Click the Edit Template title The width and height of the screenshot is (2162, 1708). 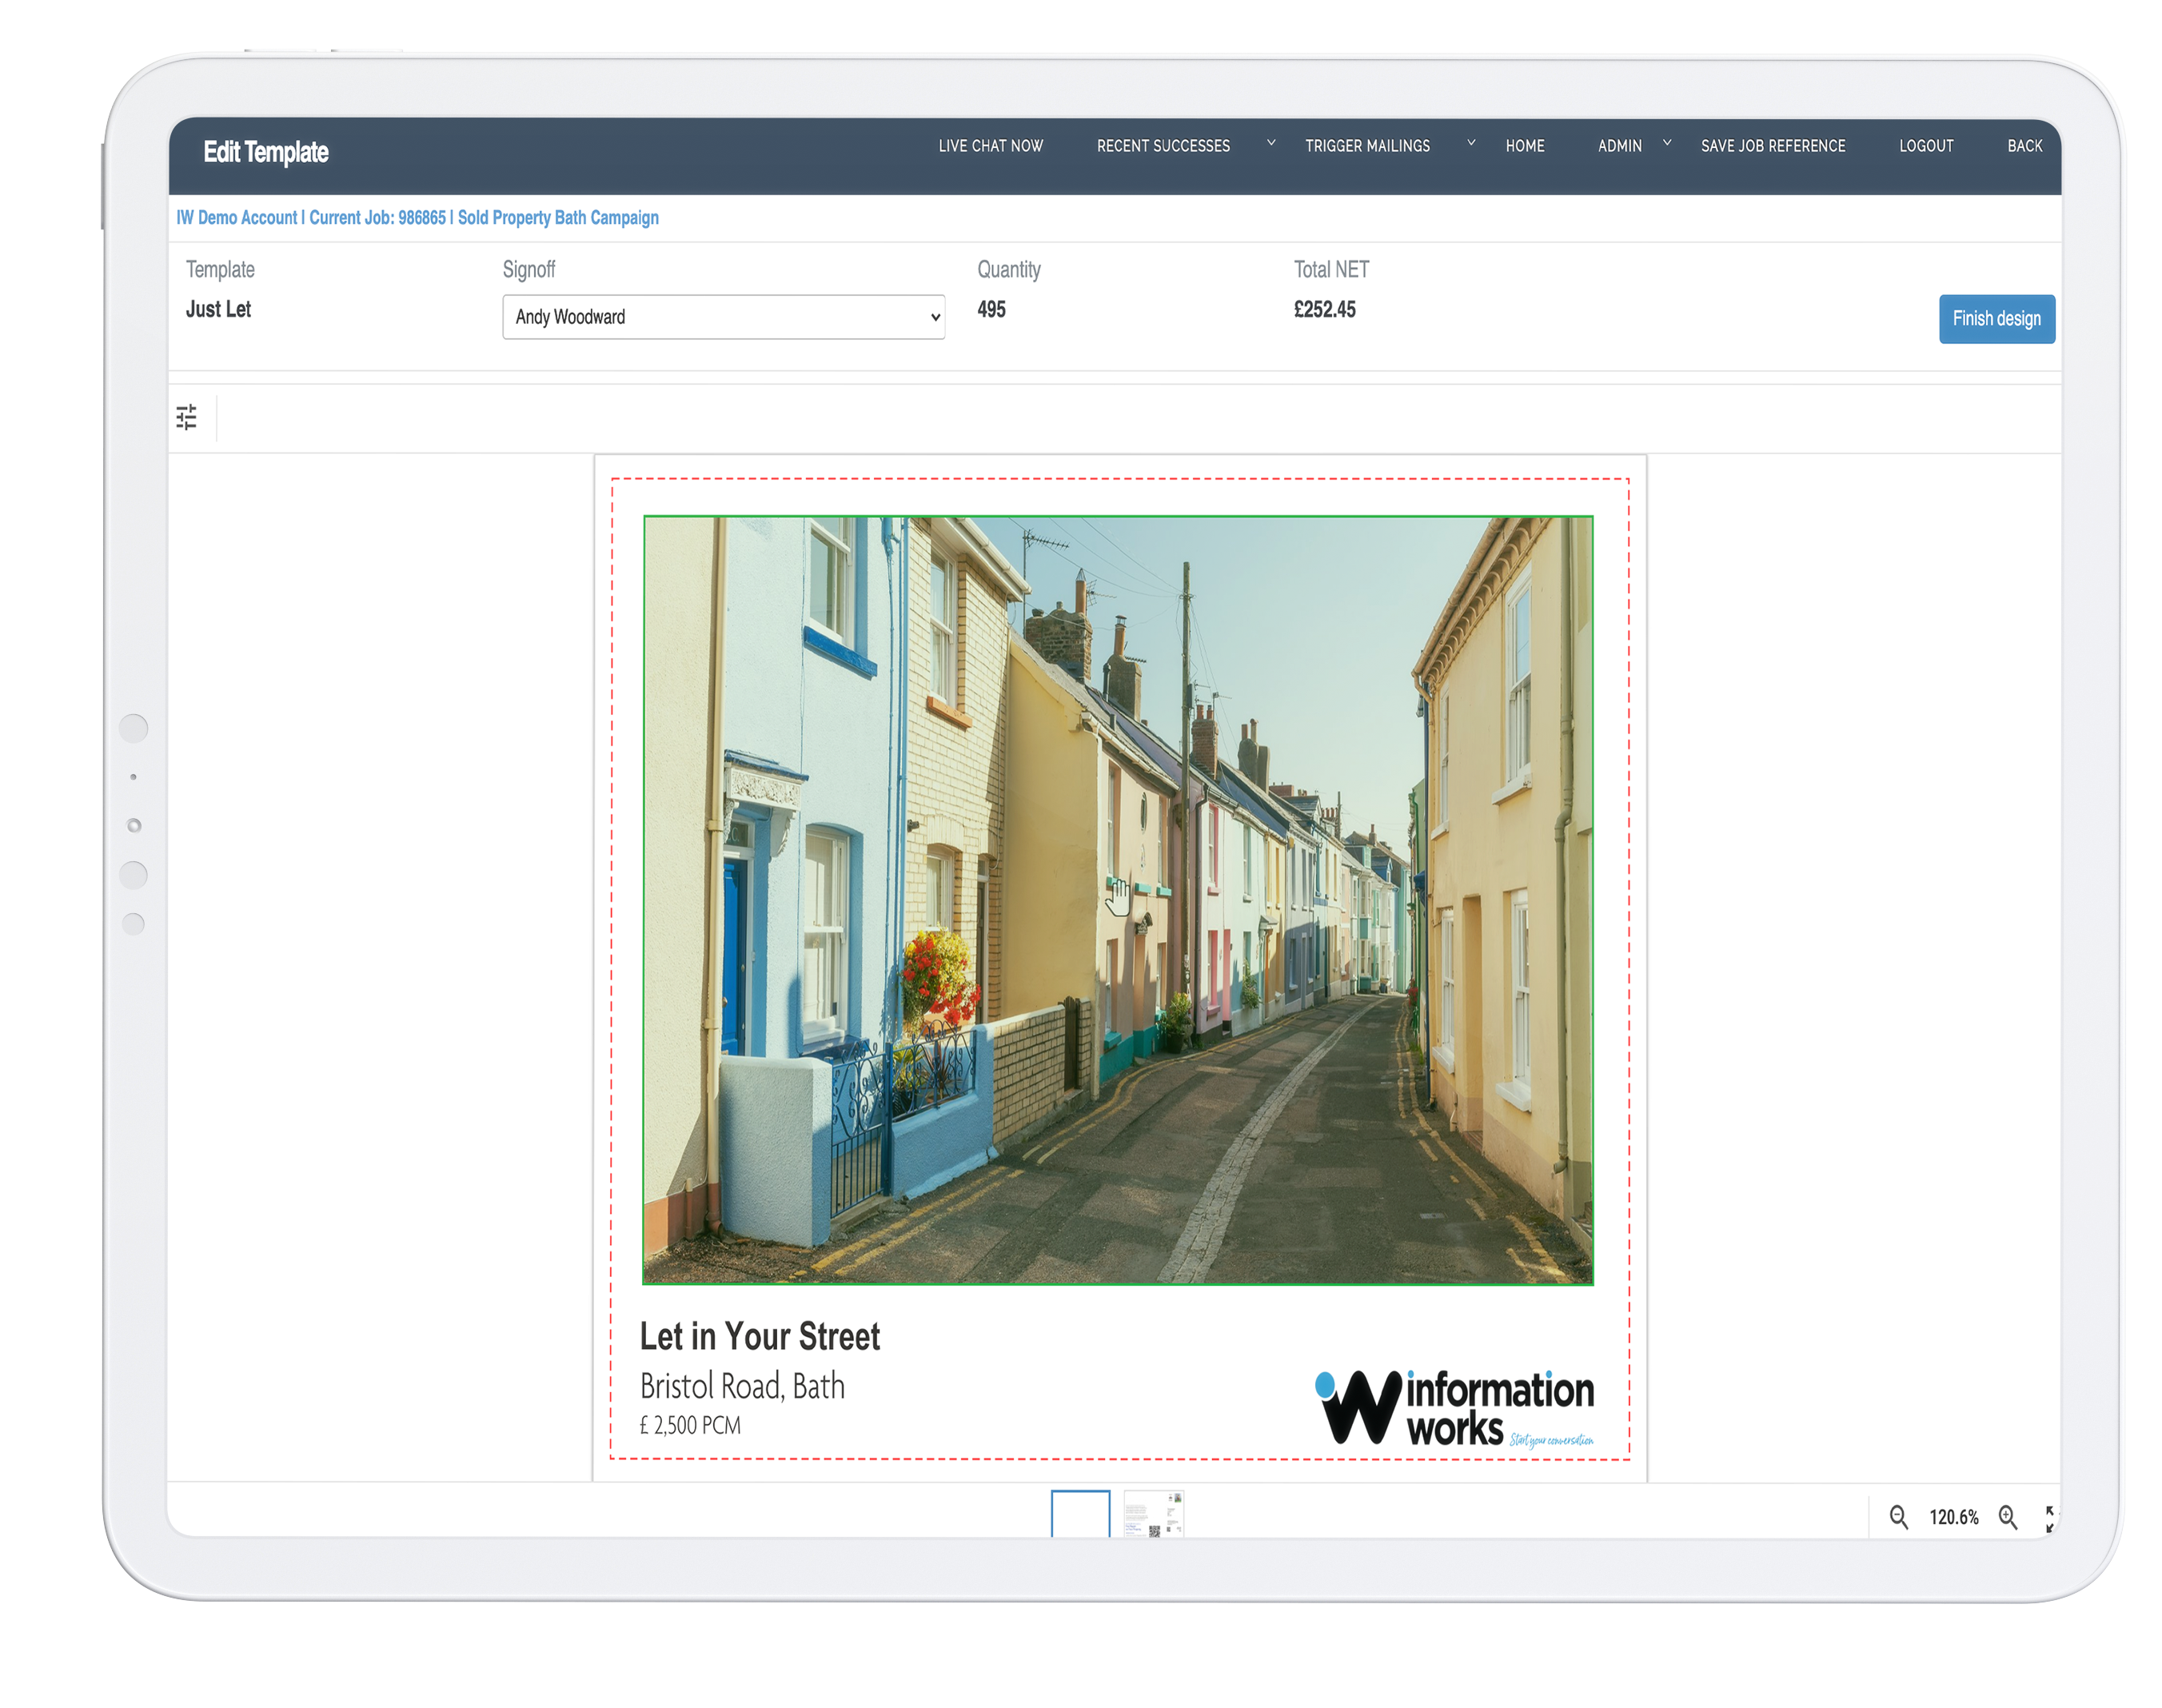266,152
